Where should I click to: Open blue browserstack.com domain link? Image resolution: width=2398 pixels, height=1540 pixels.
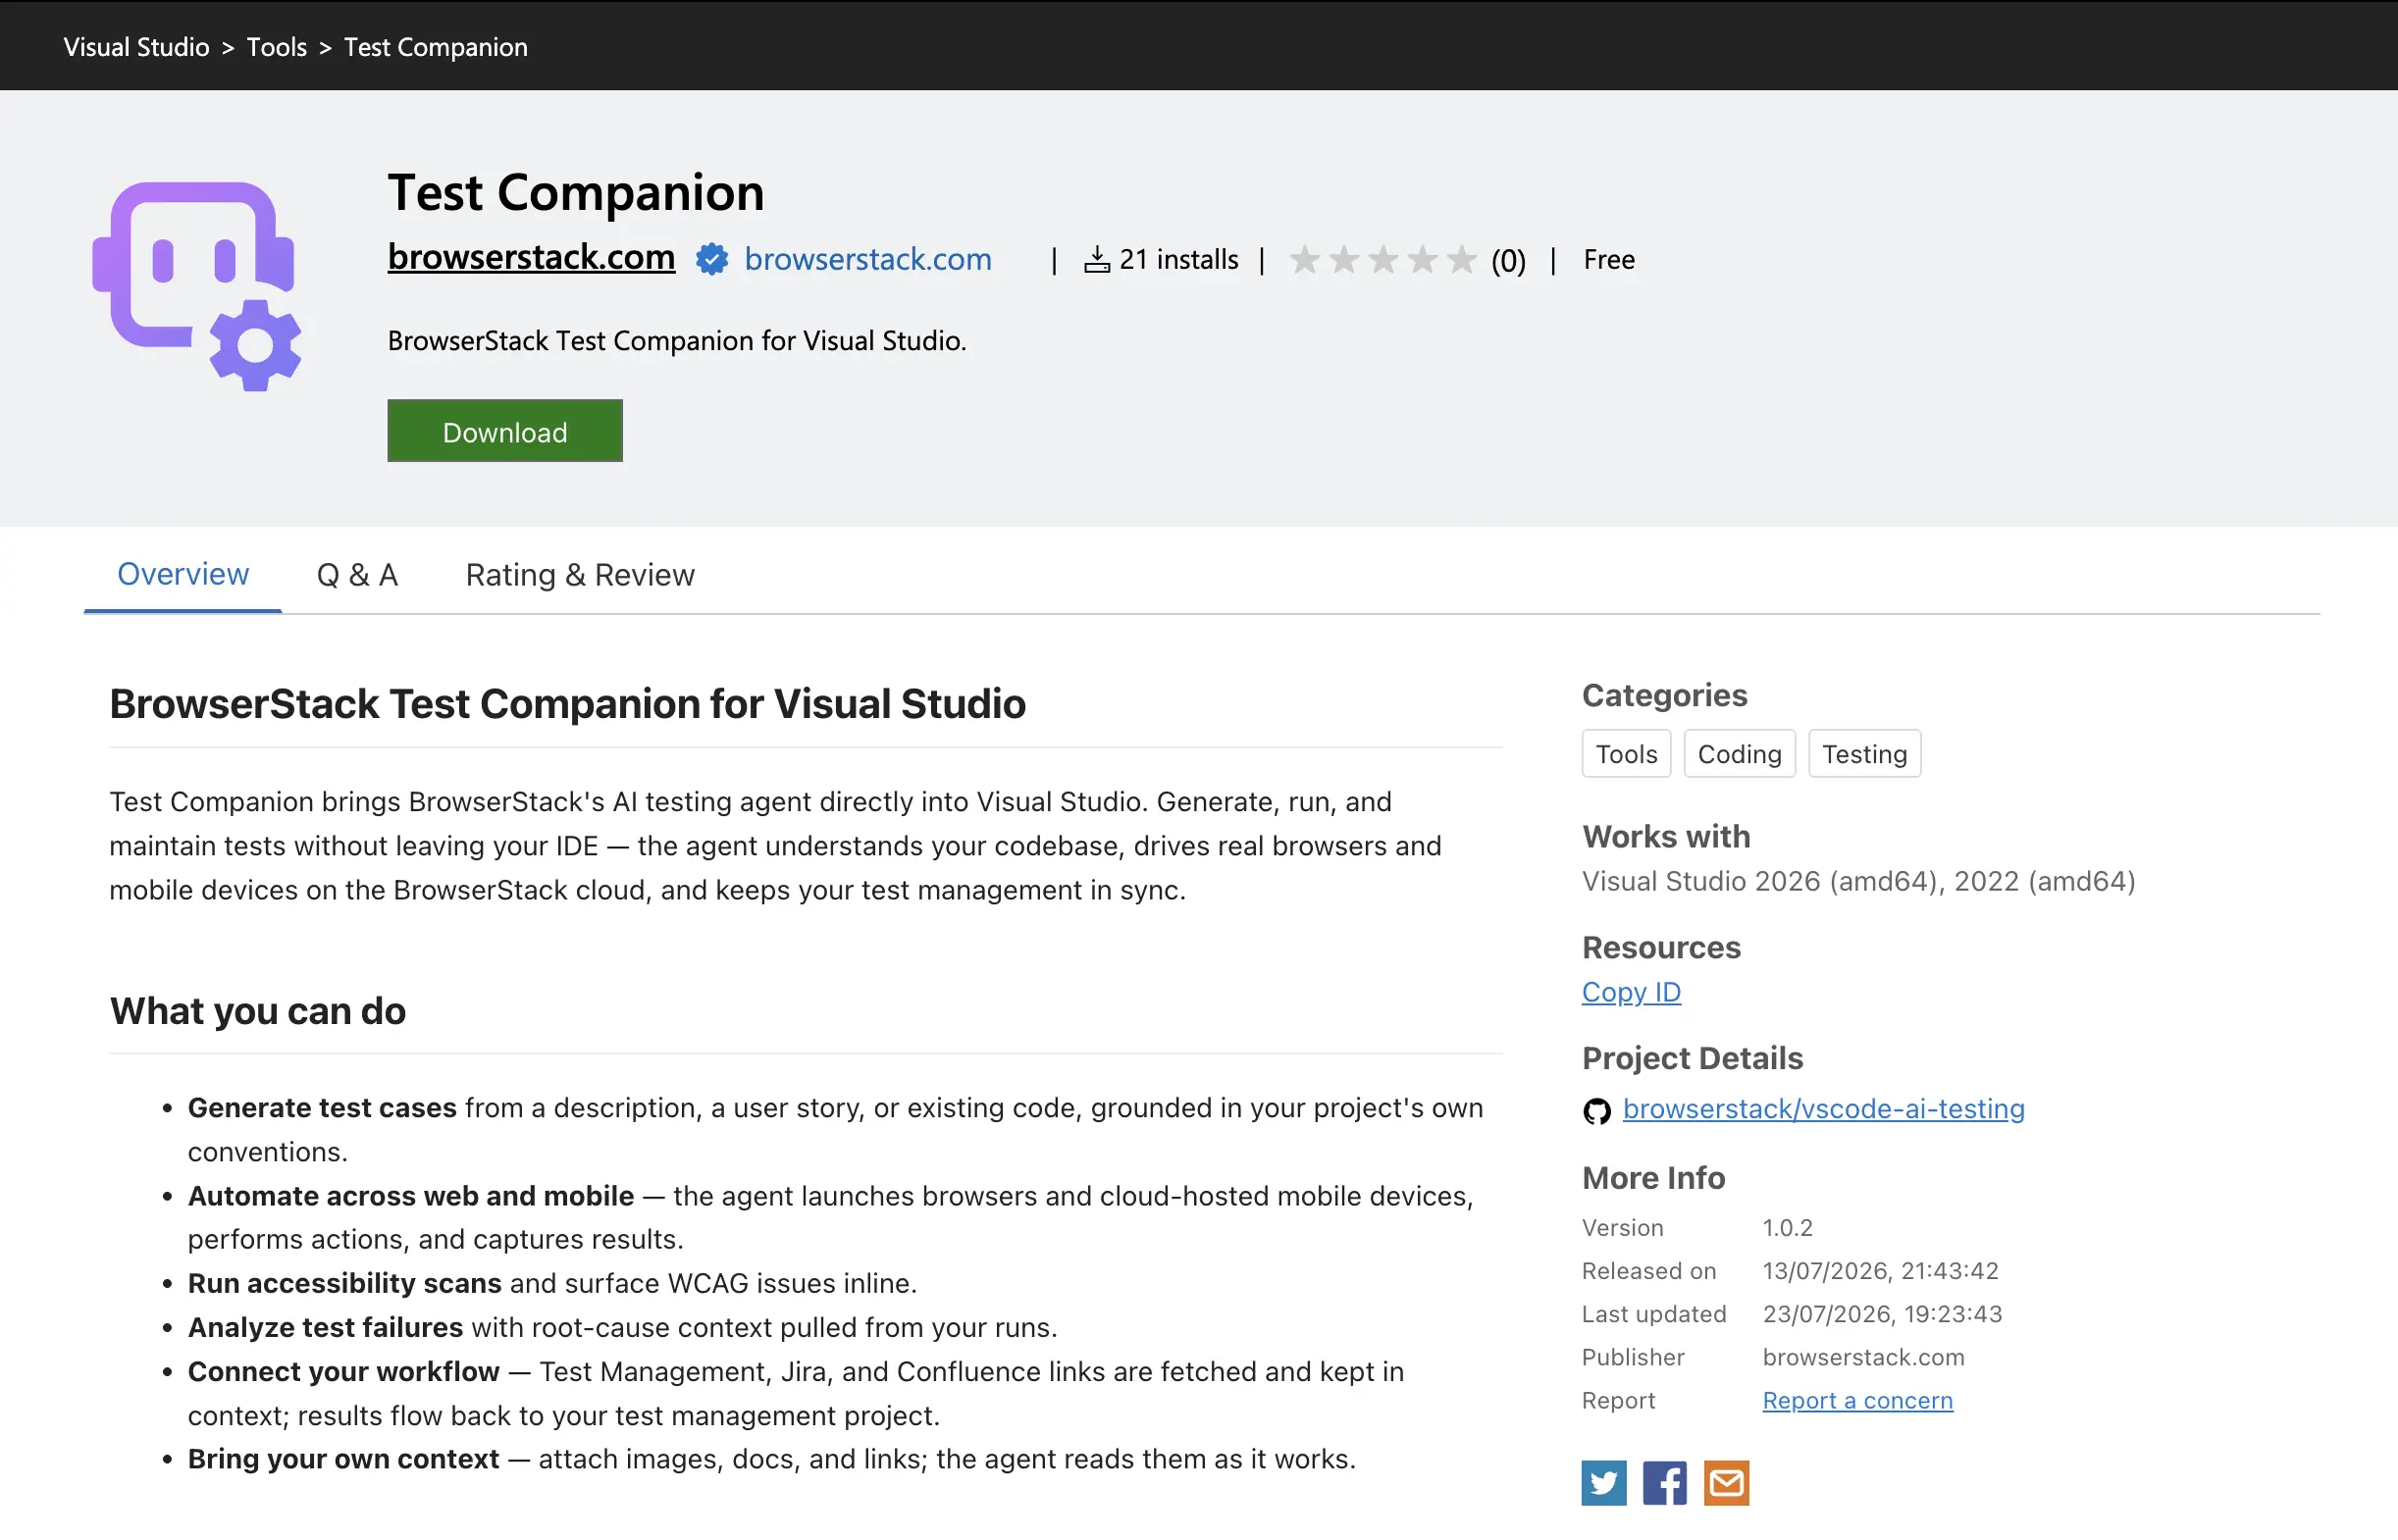(x=868, y=259)
